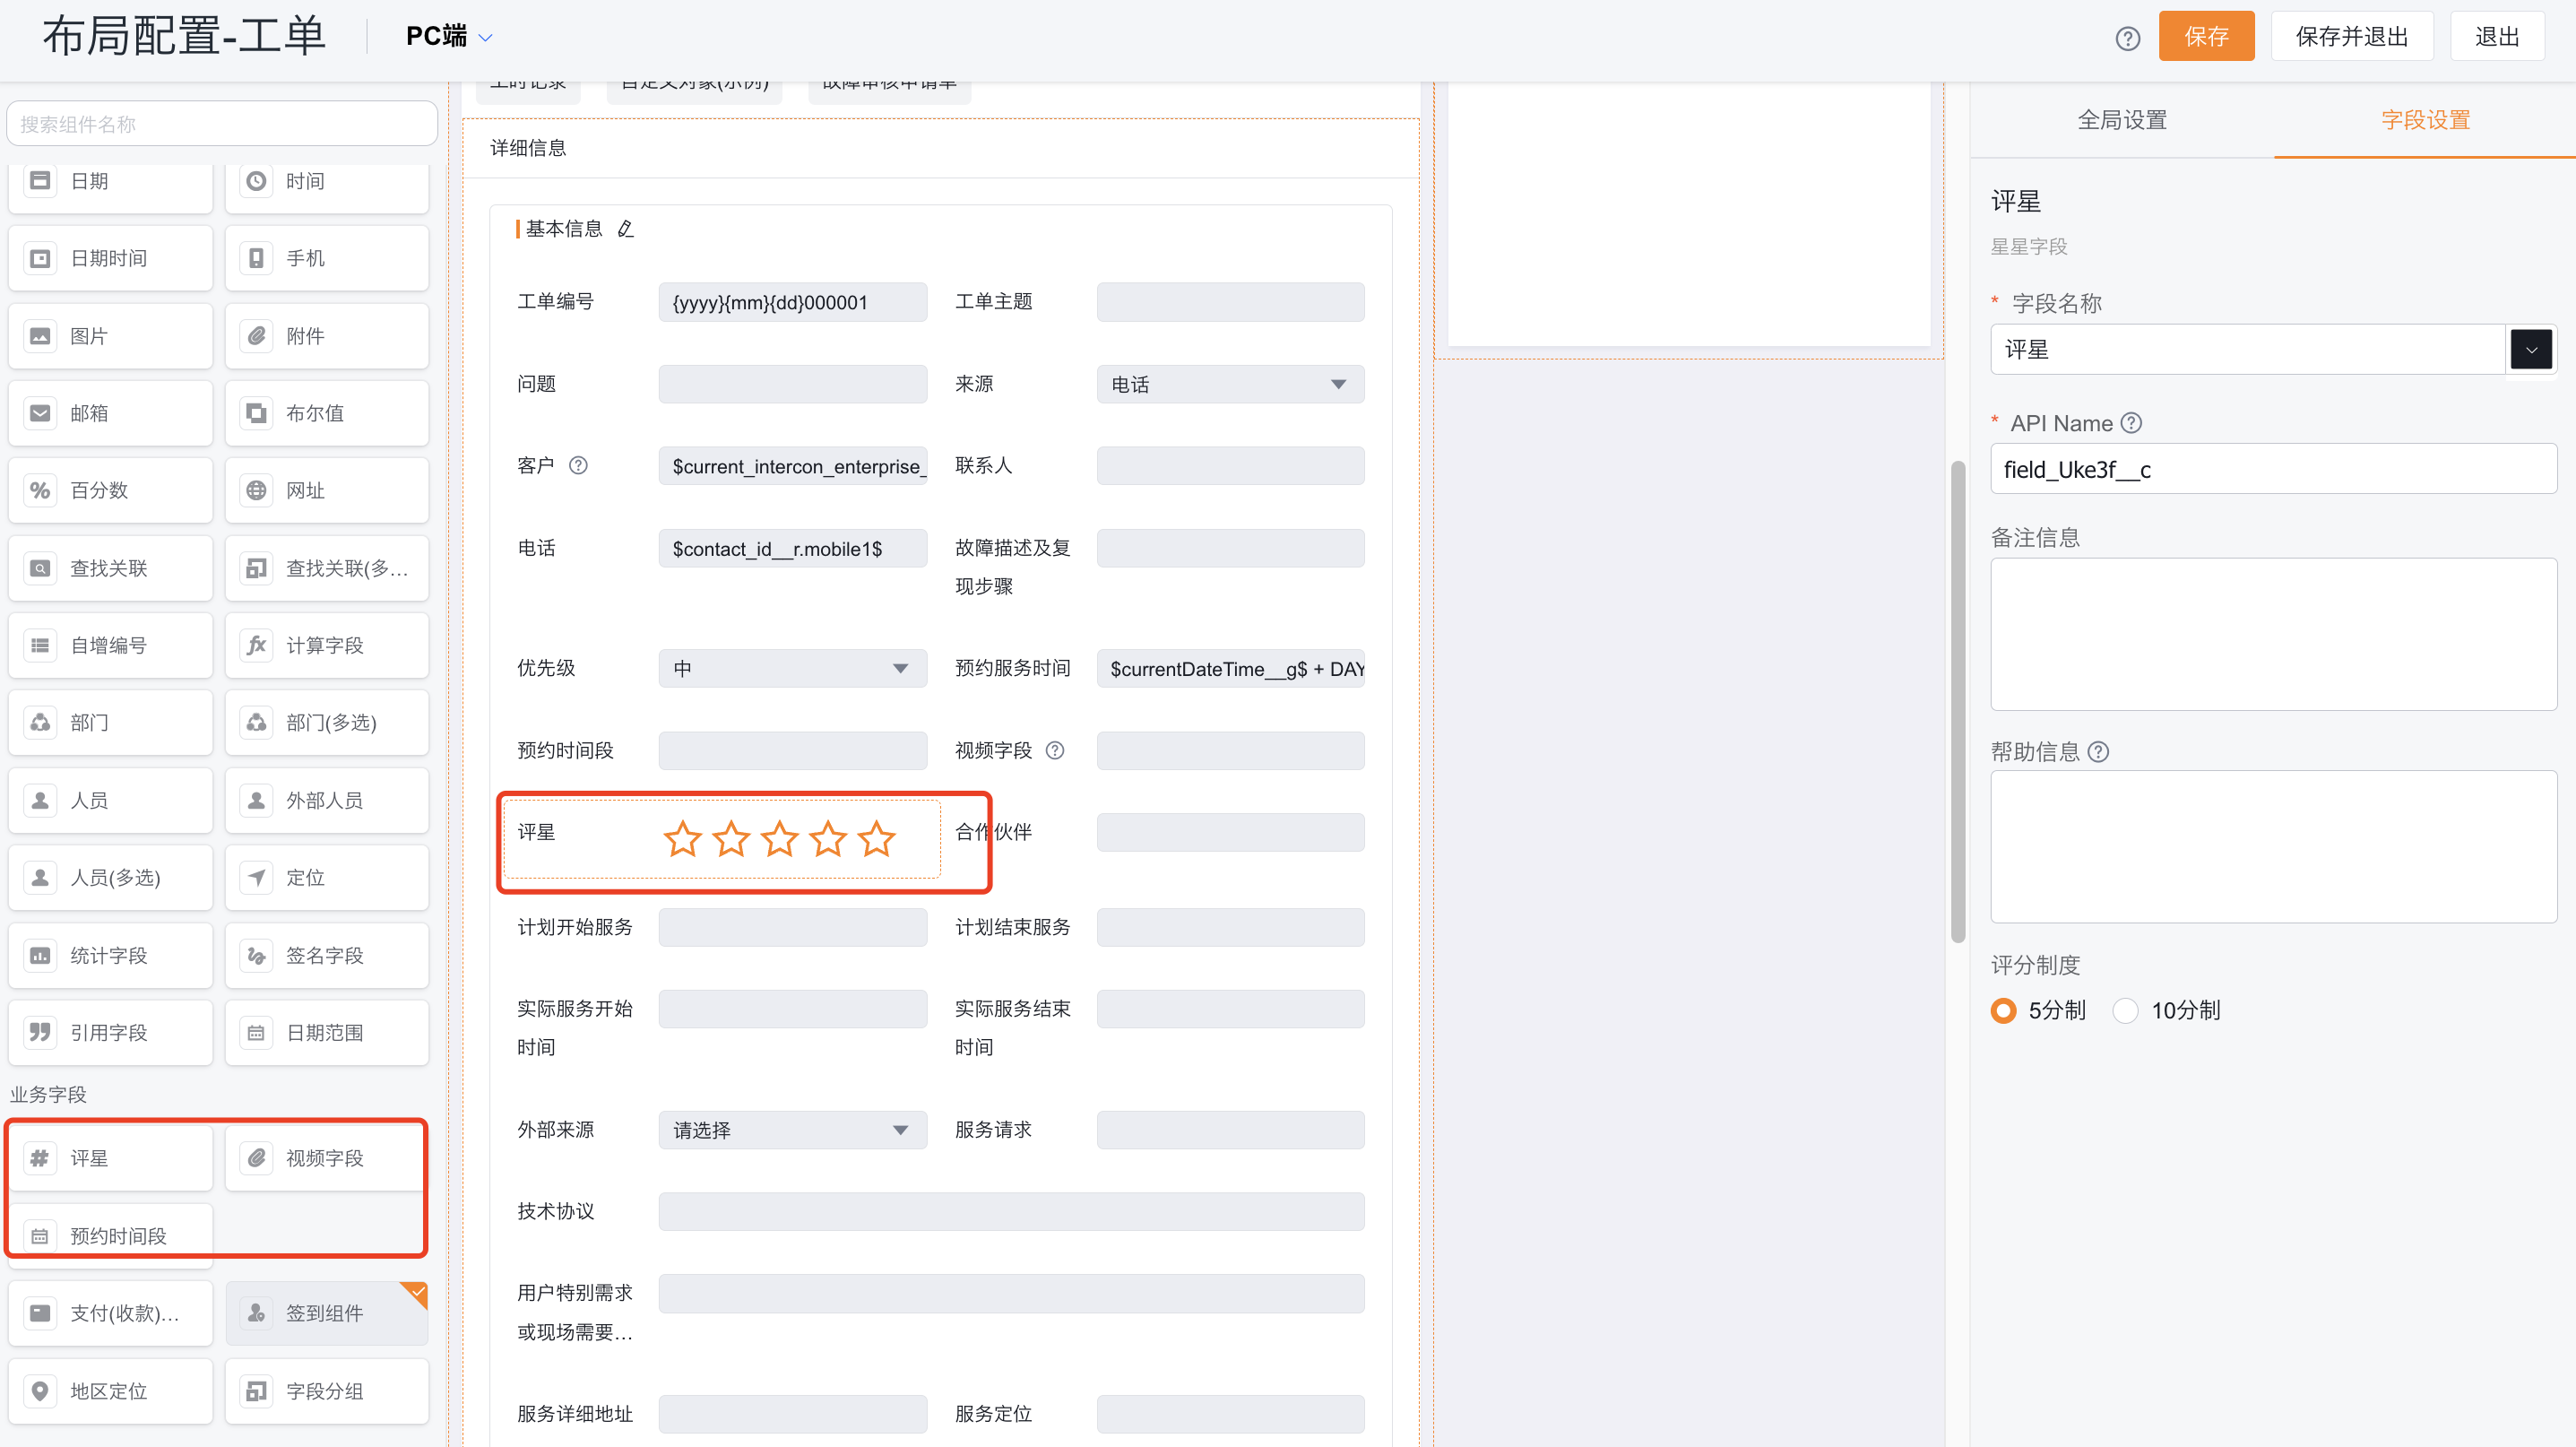Screen dimensions: 2576x1447
Task: Select the 时间 clock icon component
Action: [x=256, y=181]
